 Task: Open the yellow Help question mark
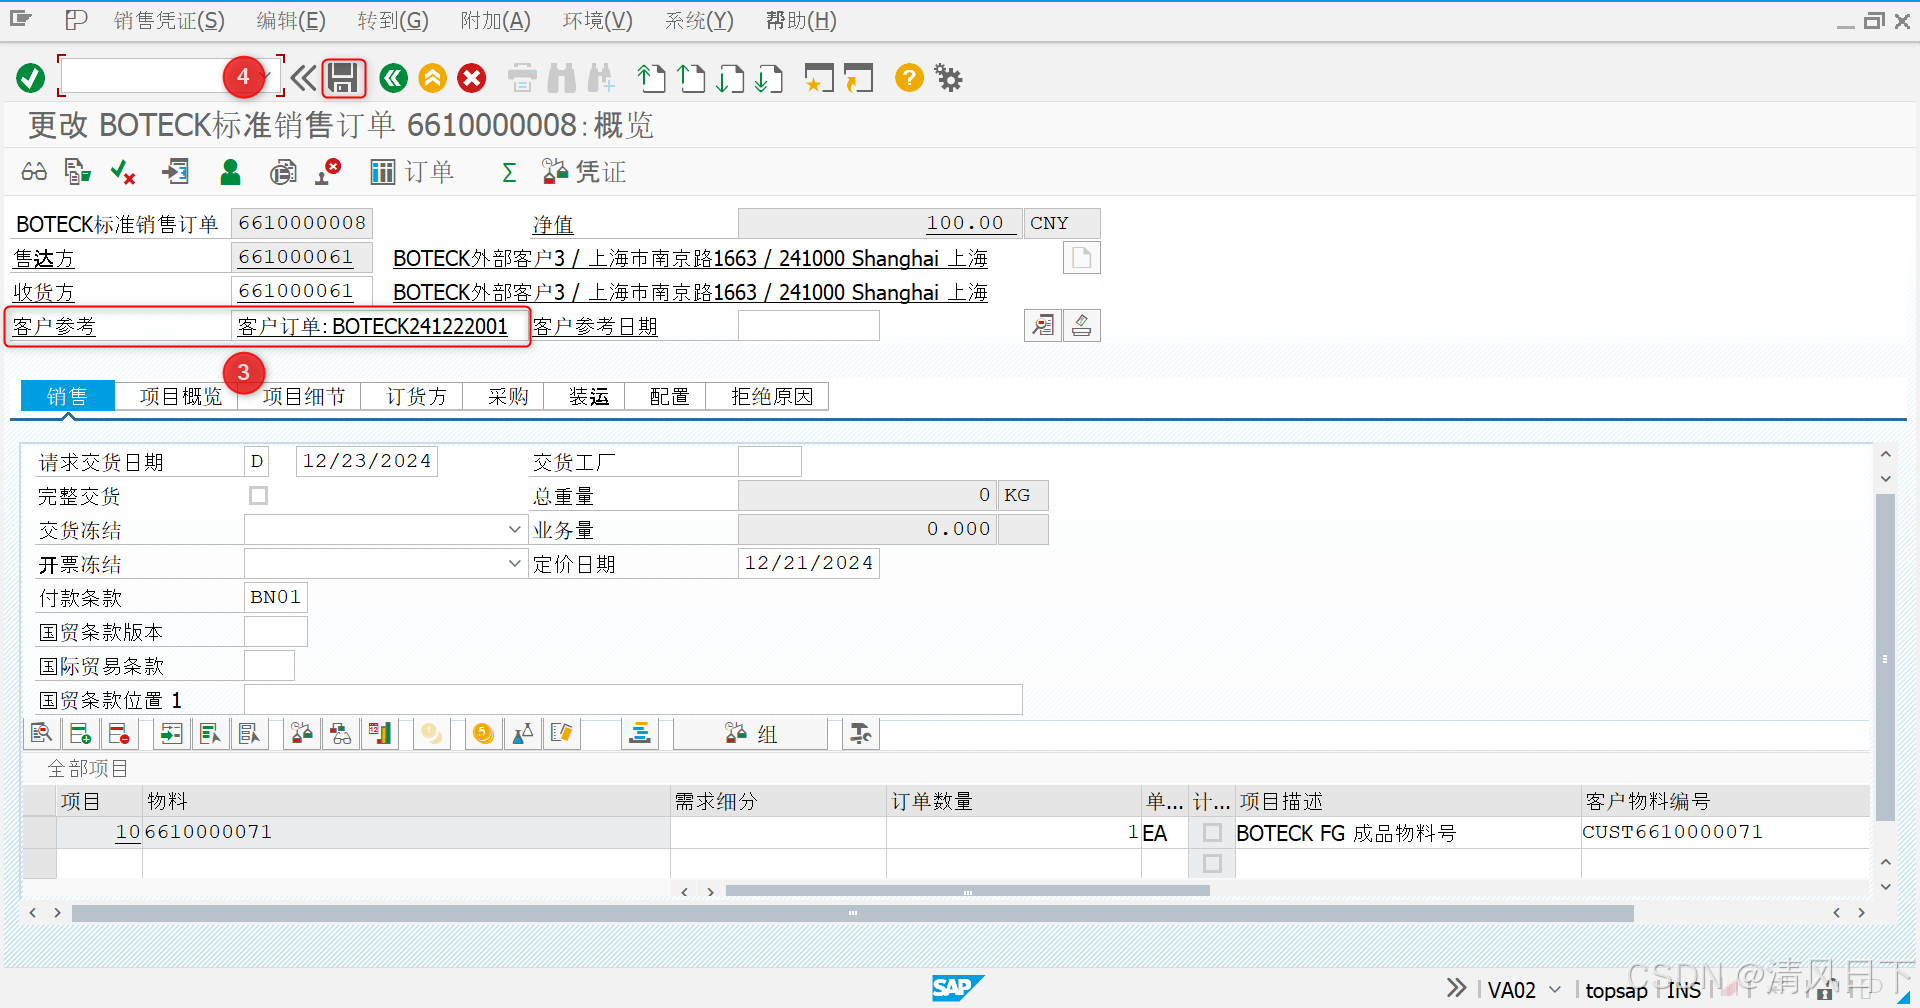pos(909,78)
